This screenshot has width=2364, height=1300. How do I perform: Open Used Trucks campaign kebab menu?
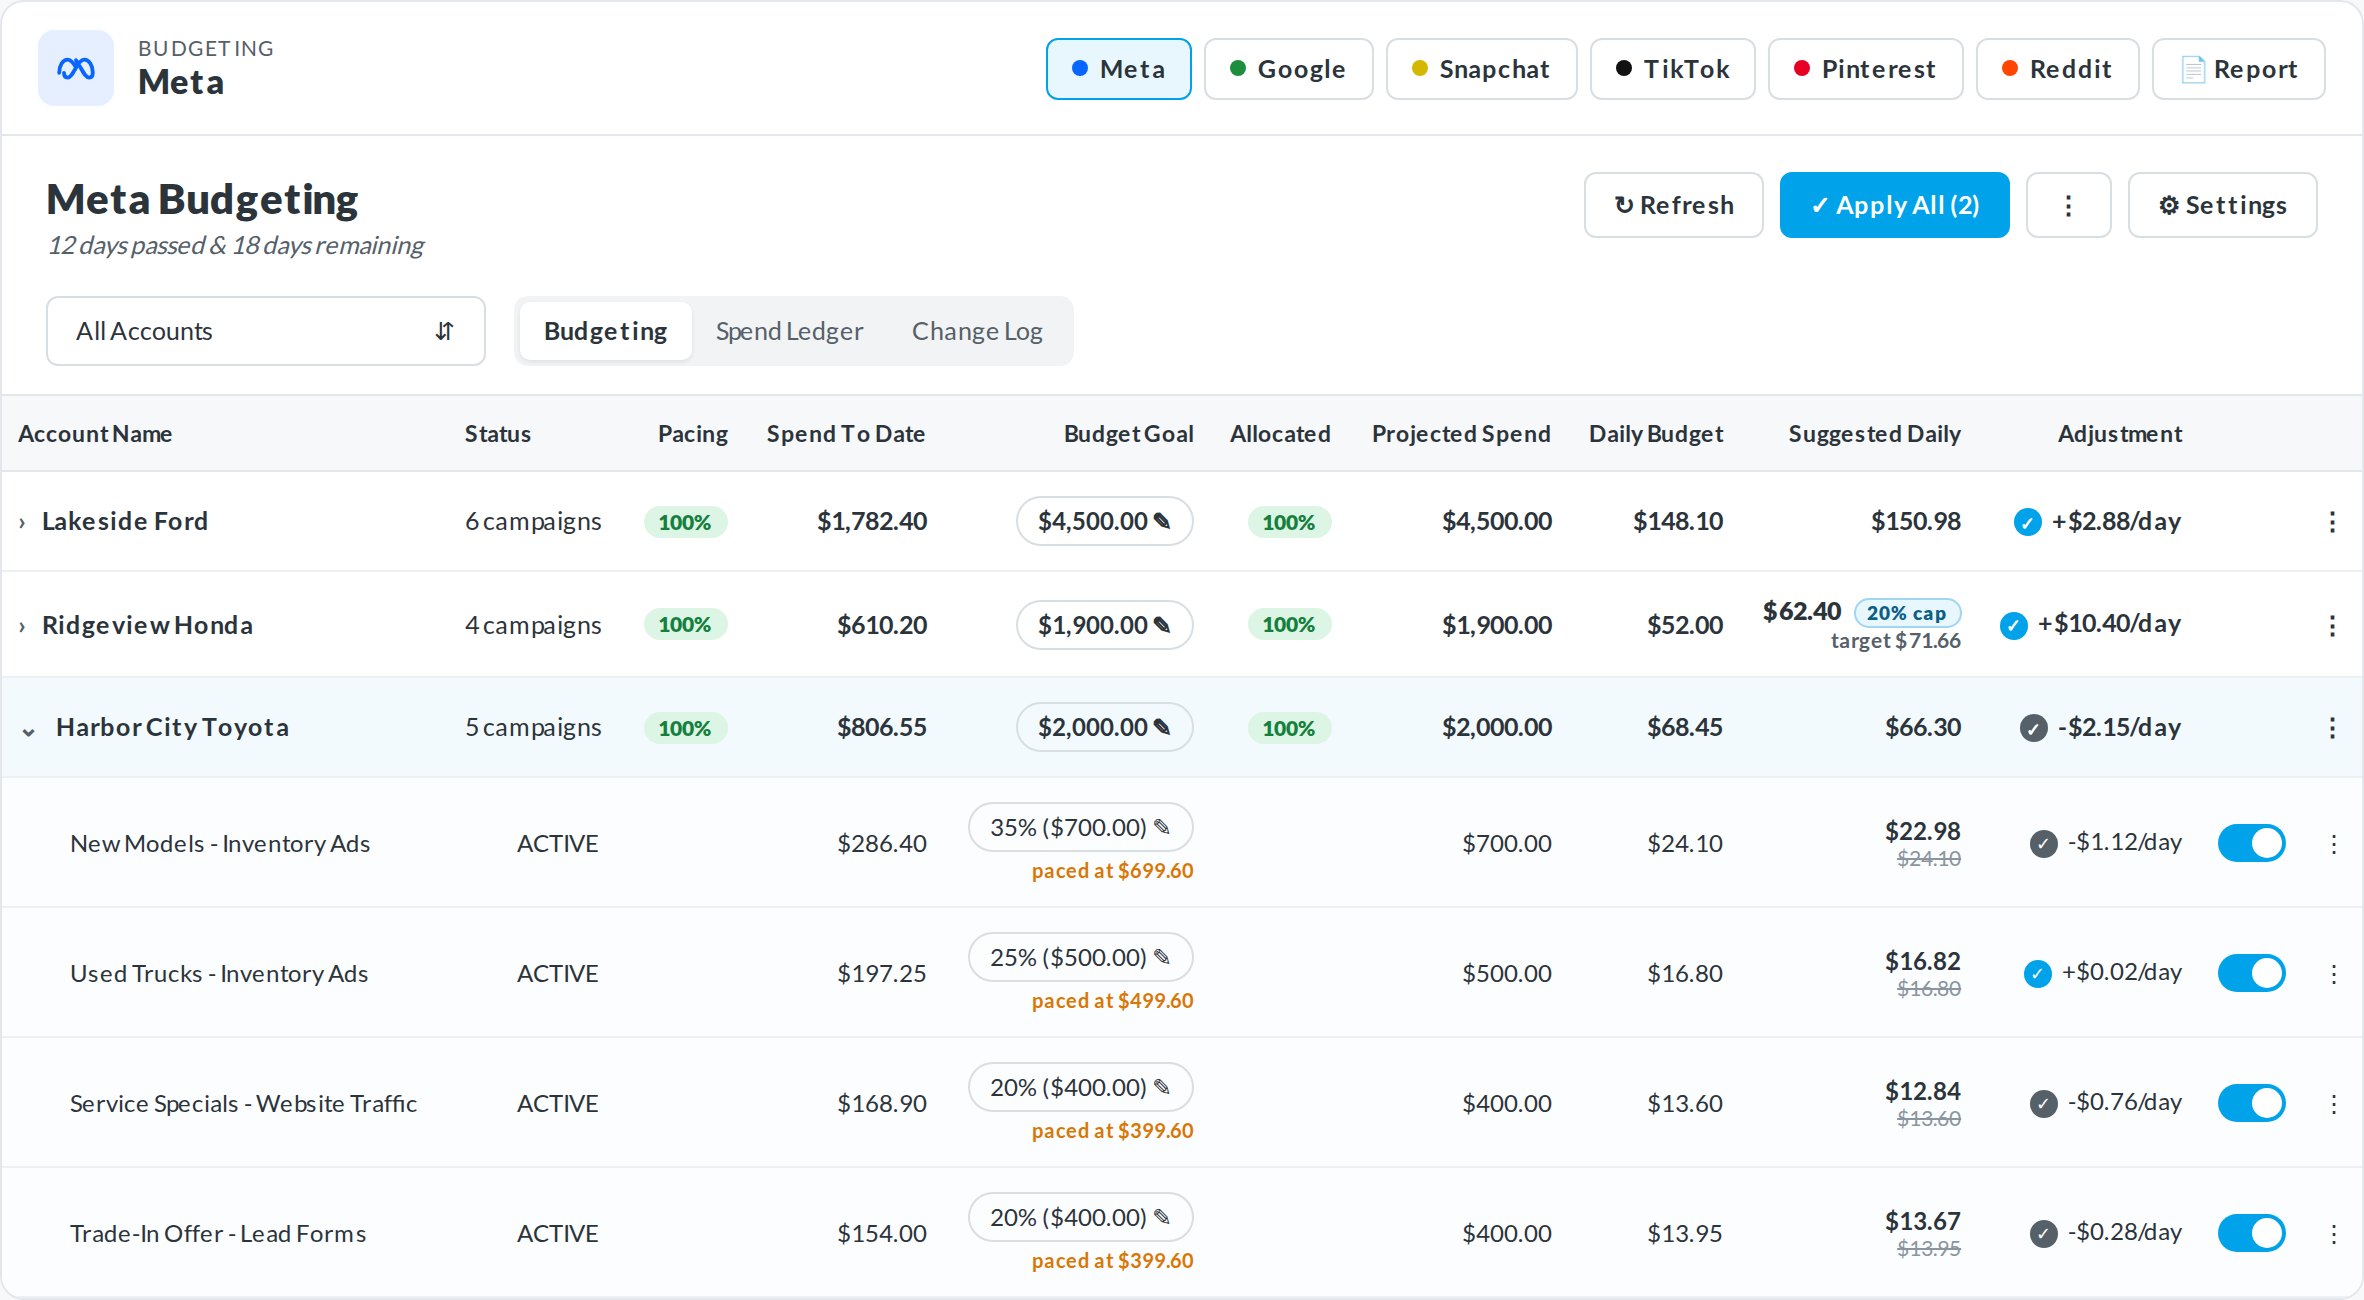(2333, 974)
